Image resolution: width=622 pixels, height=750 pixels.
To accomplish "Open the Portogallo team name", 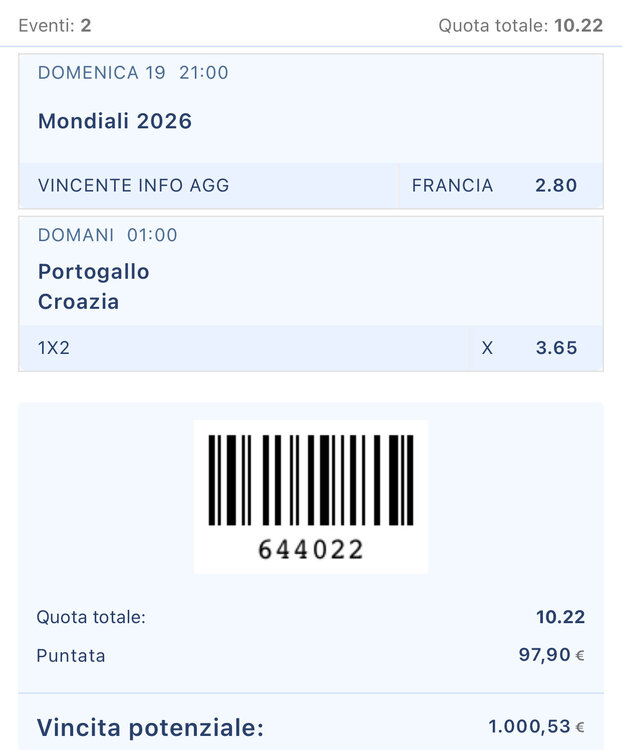I will coord(94,272).
